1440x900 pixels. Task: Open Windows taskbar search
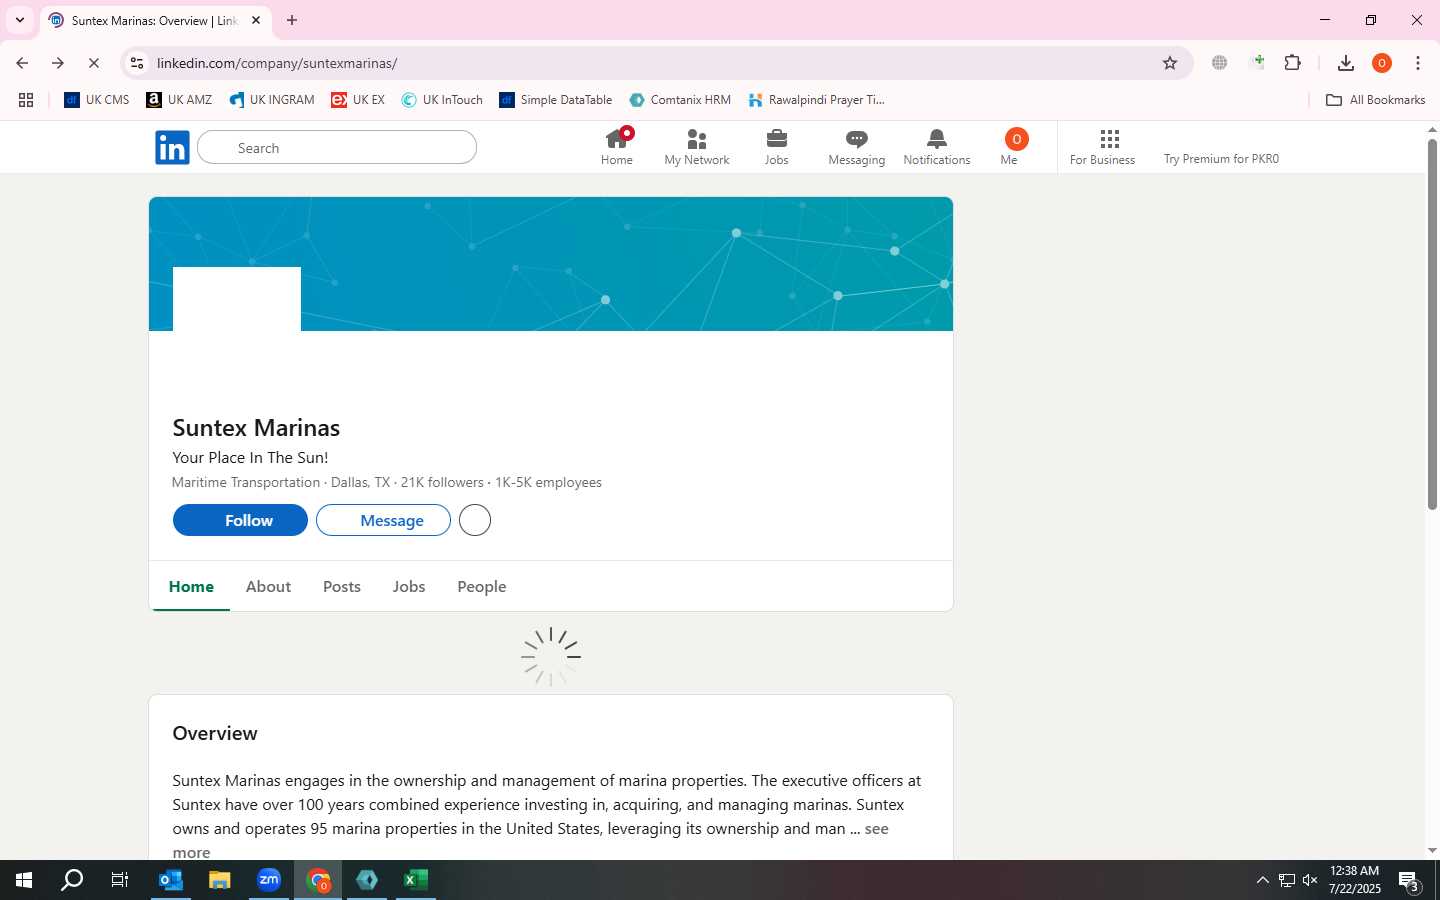(72, 880)
